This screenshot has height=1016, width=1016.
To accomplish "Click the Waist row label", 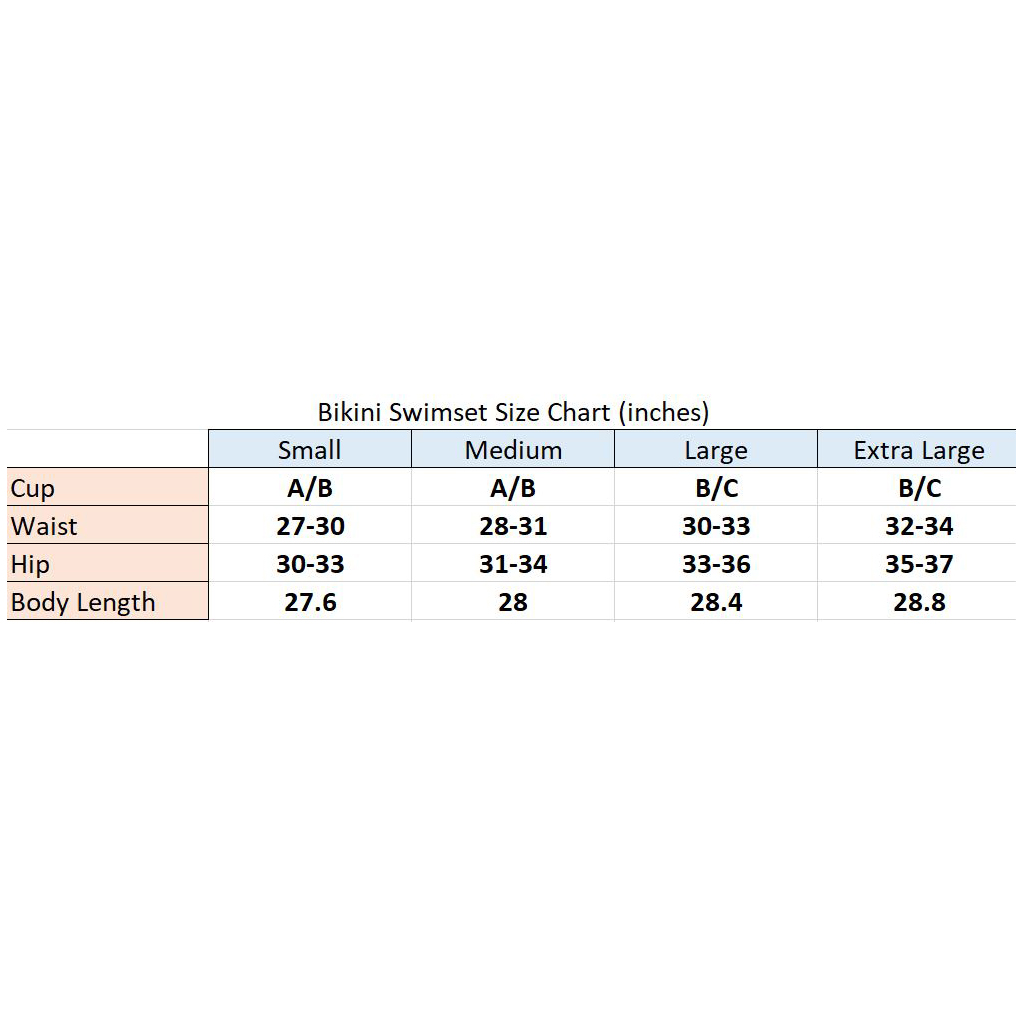I will (108, 525).
